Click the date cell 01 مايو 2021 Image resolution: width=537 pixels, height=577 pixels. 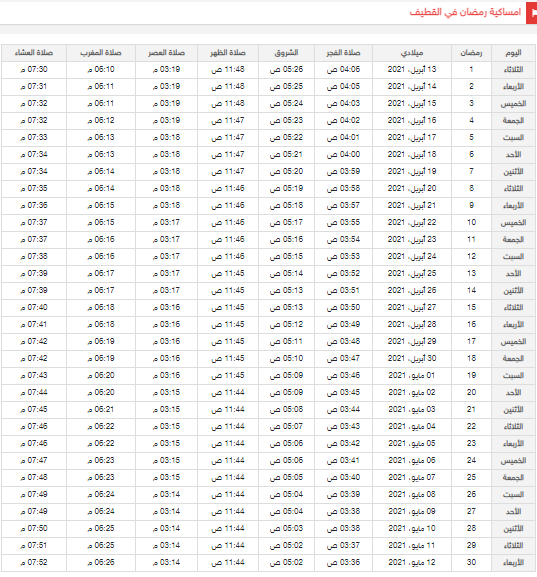(412, 375)
